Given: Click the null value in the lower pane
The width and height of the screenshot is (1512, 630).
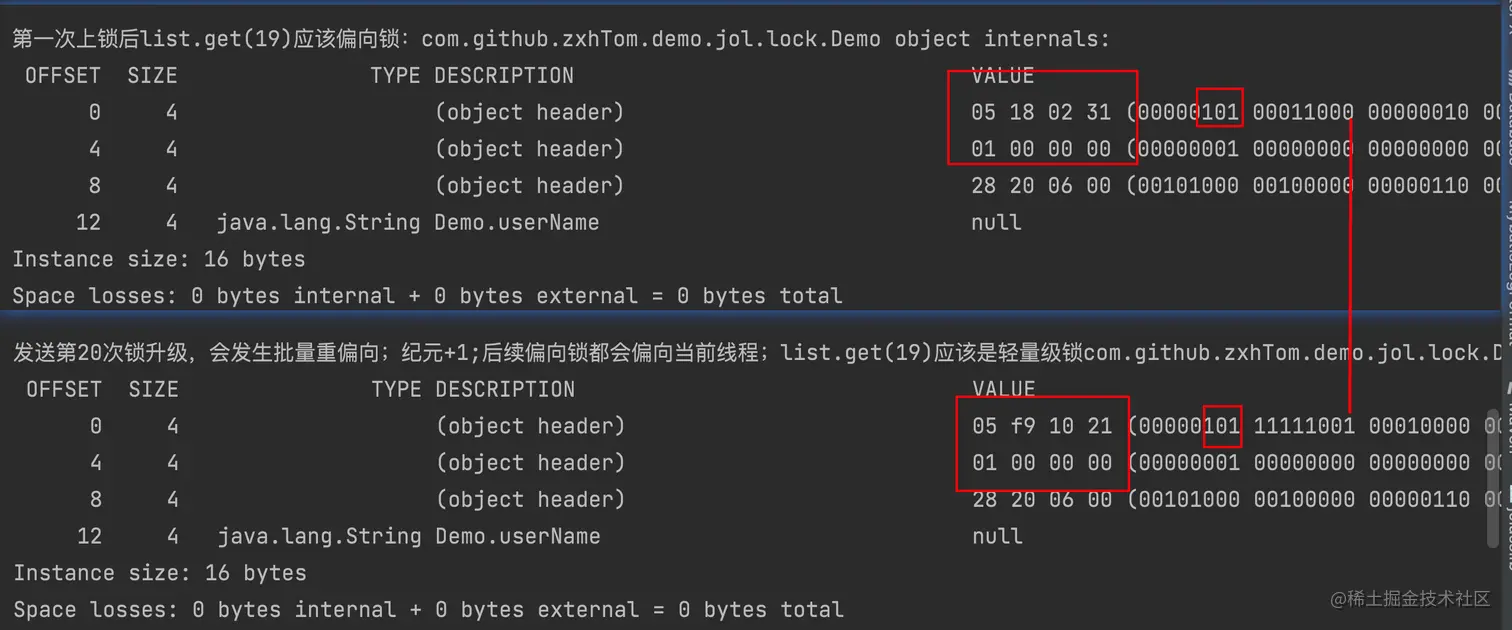Looking at the screenshot, I should (997, 536).
